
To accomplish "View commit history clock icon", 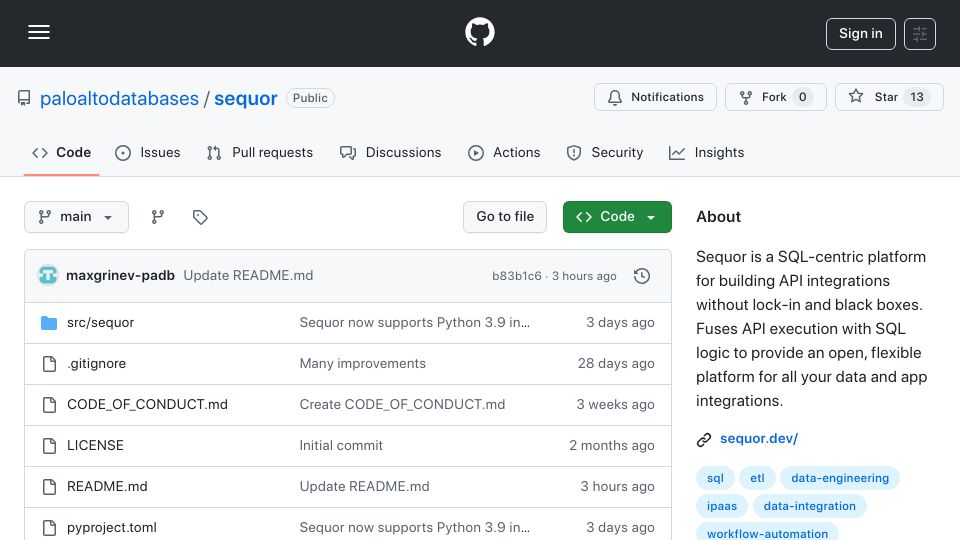I will pos(642,276).
